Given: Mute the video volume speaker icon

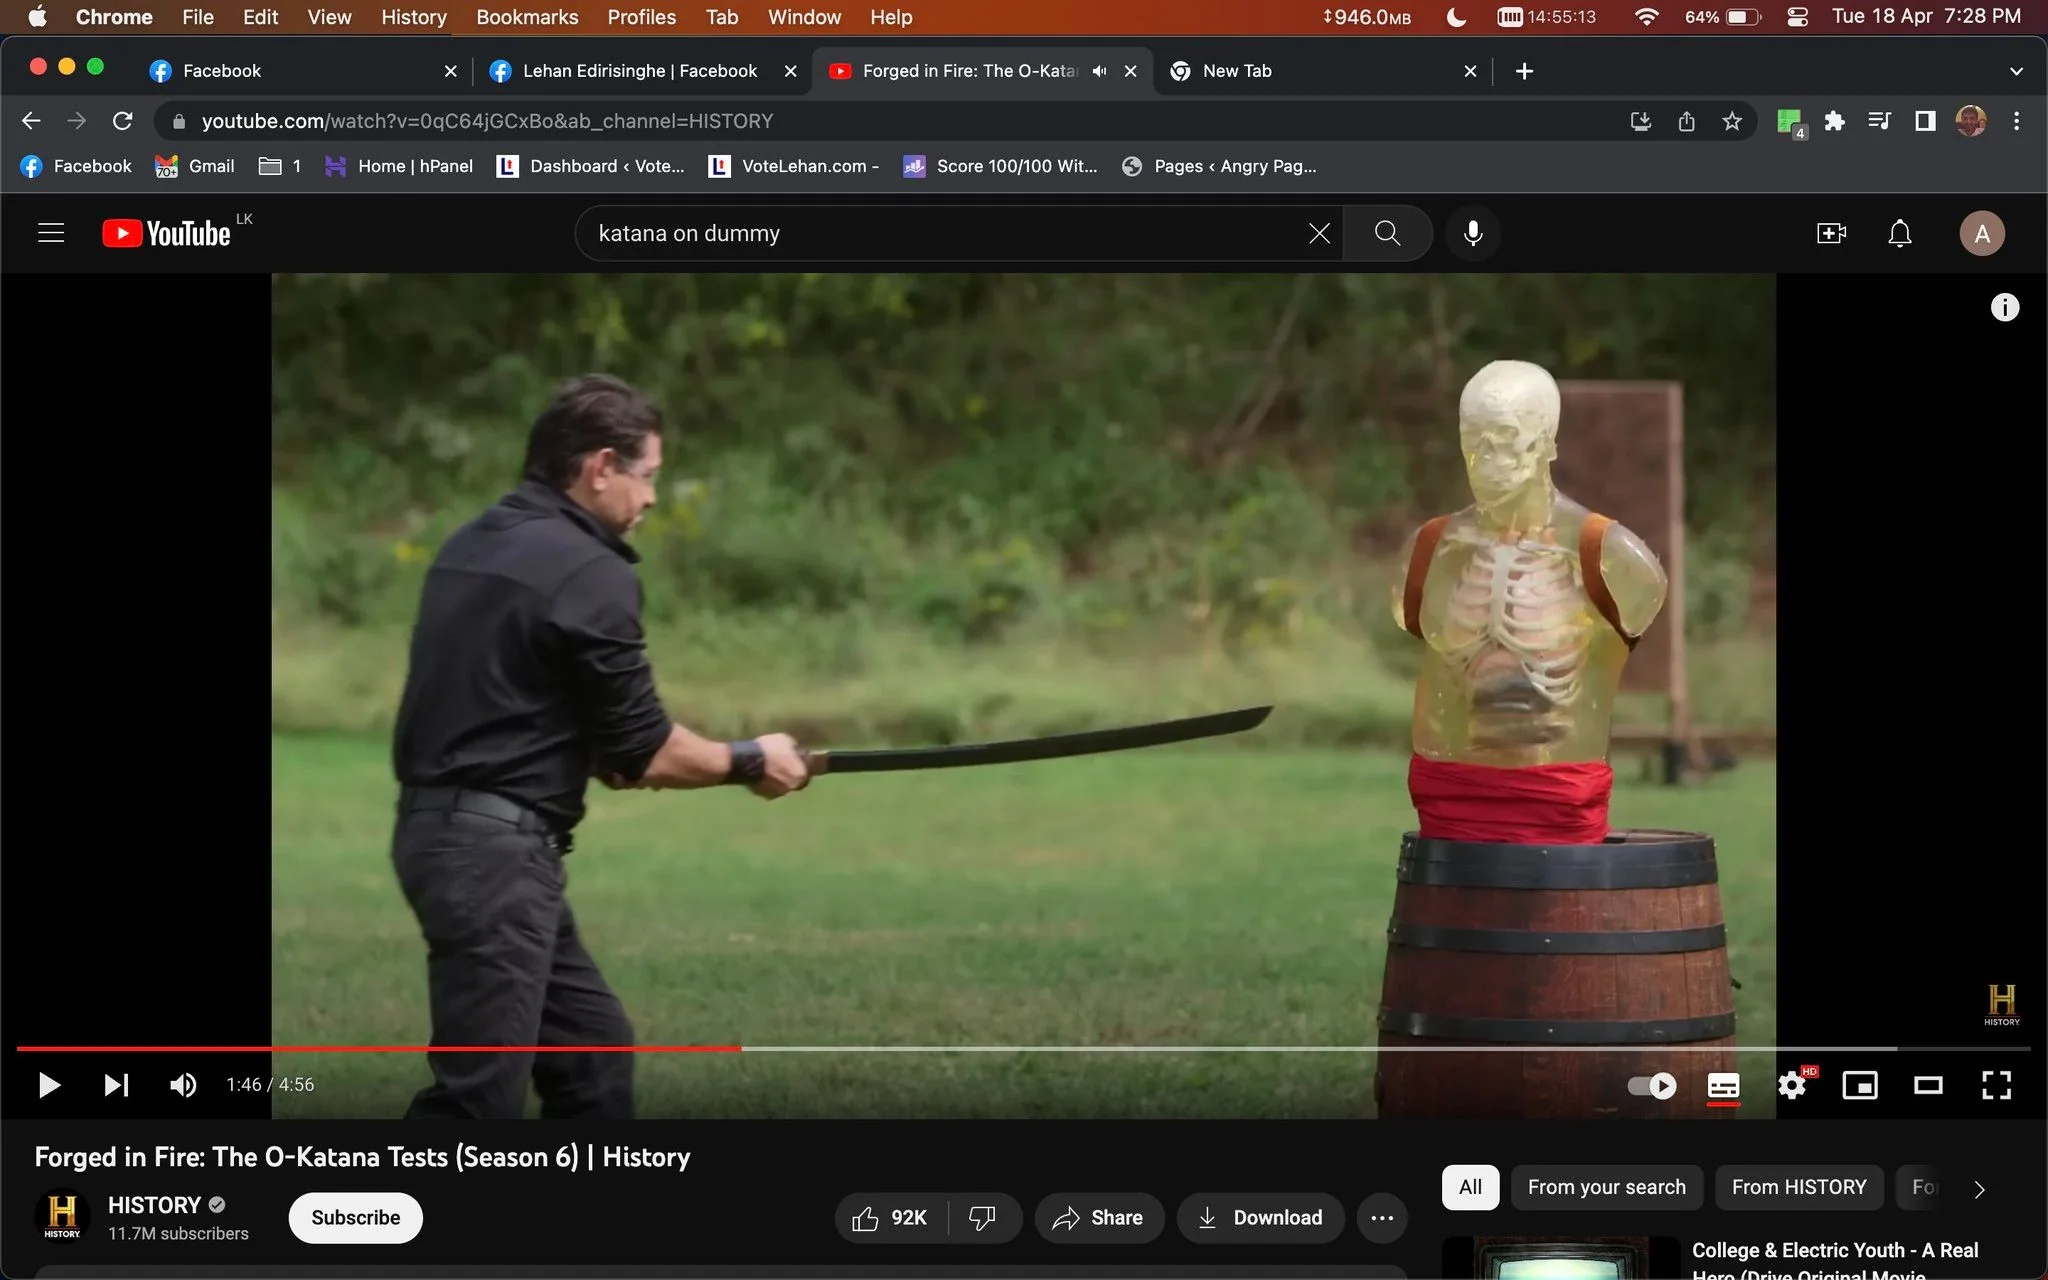Looking at the screenshot, I should point(183,1085).
